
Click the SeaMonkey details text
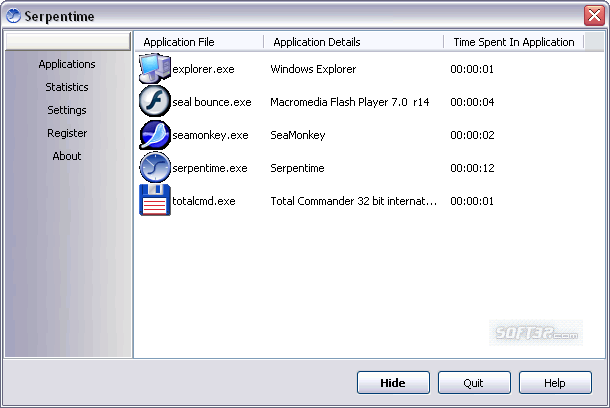pos(298,135)
